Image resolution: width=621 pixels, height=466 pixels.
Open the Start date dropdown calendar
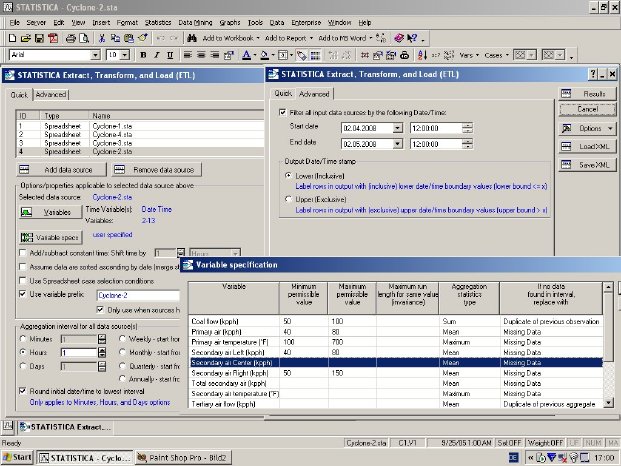pyautogui.click(x=398, y=127)
